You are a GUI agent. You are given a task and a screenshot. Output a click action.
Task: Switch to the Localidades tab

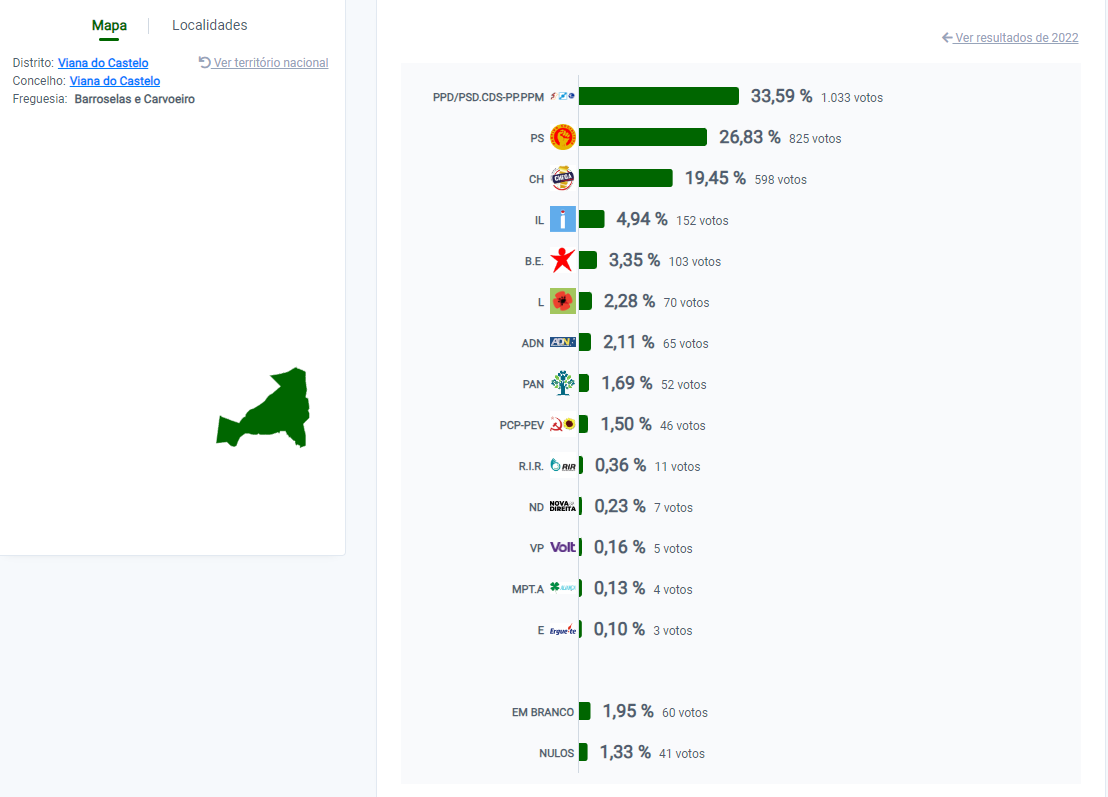(x=210, y=25)
